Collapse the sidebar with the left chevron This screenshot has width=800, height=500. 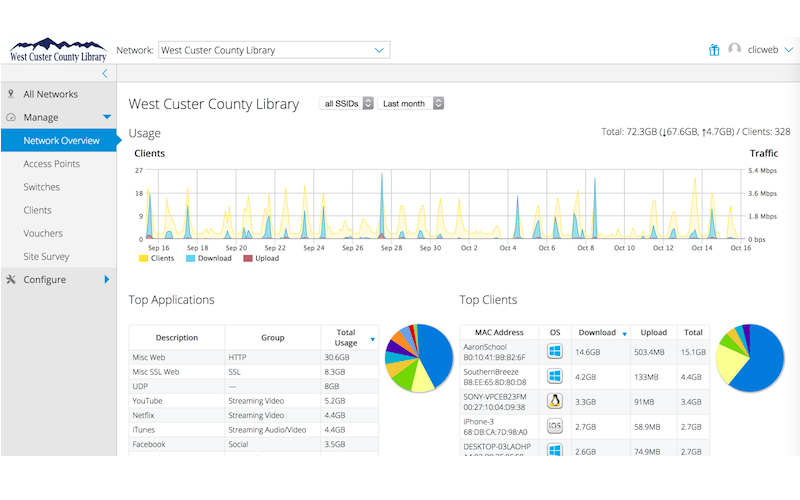pyautogui.click(x=105, y=73)
